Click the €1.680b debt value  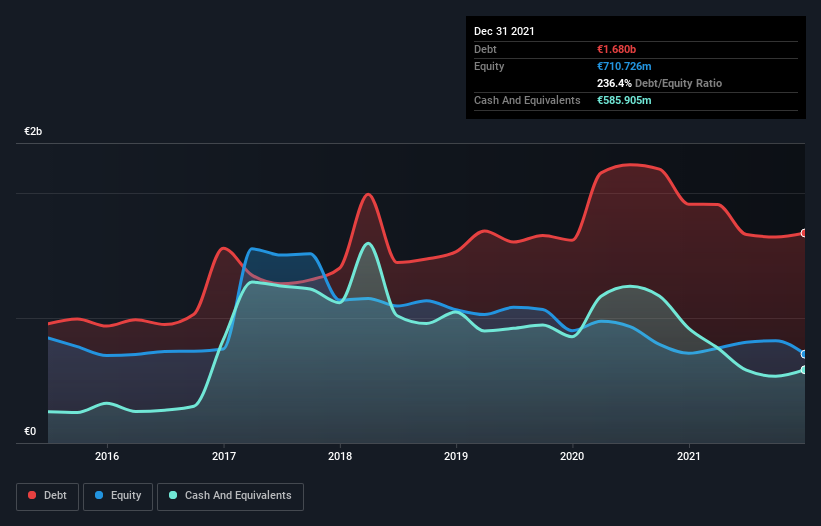click(616, 49)
